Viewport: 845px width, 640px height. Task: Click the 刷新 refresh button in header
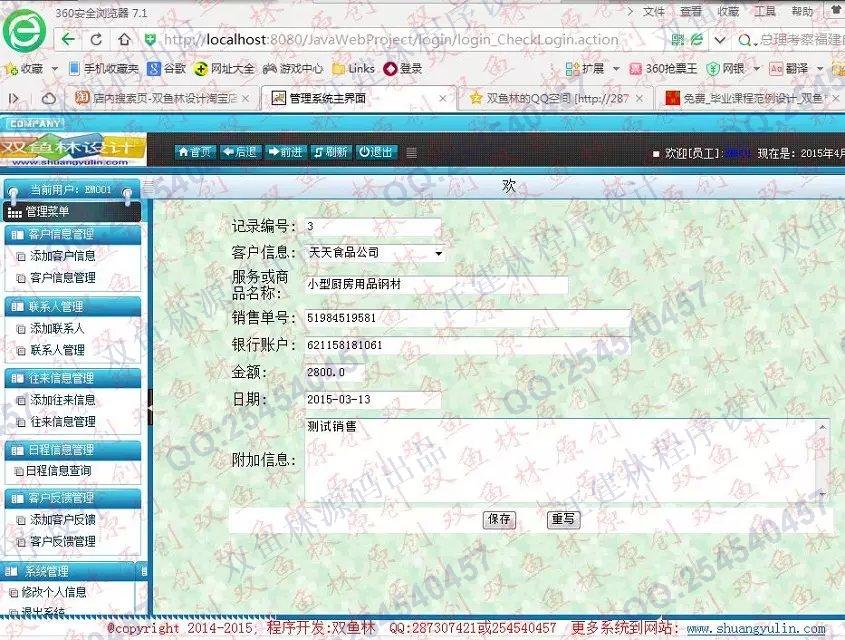(x=330, y=152)
